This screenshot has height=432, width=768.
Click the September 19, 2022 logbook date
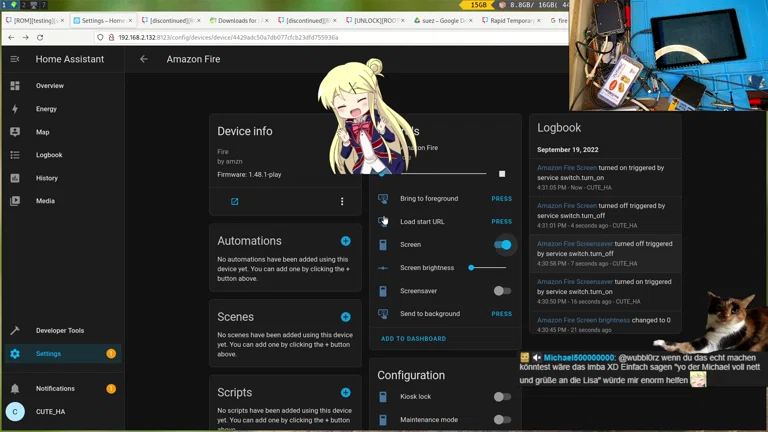[x=568, y=149]
